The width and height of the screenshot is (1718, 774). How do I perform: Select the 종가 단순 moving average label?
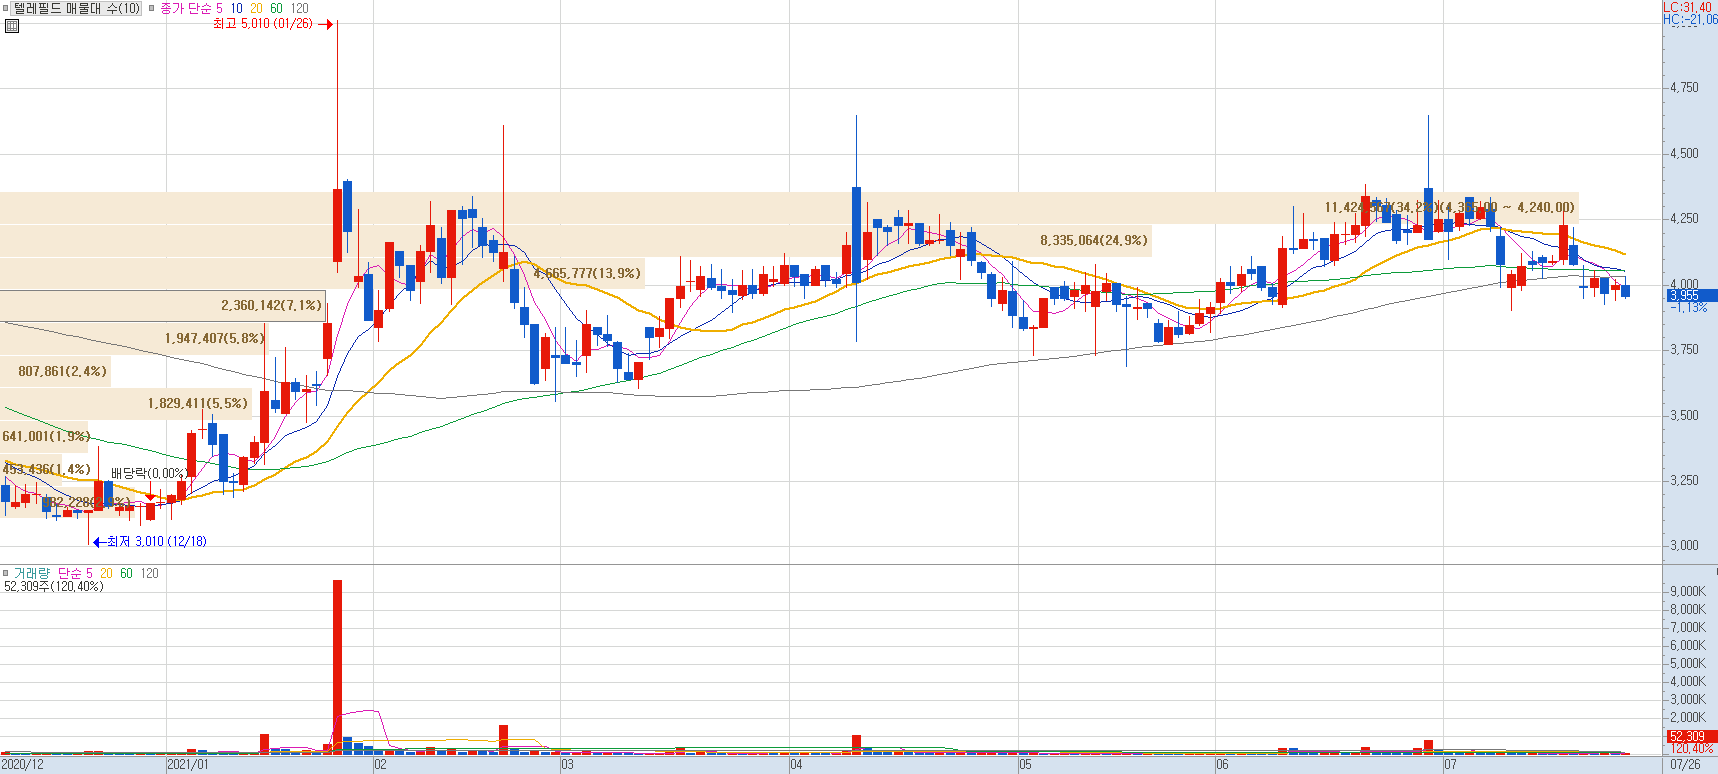[x=186, y=8]
